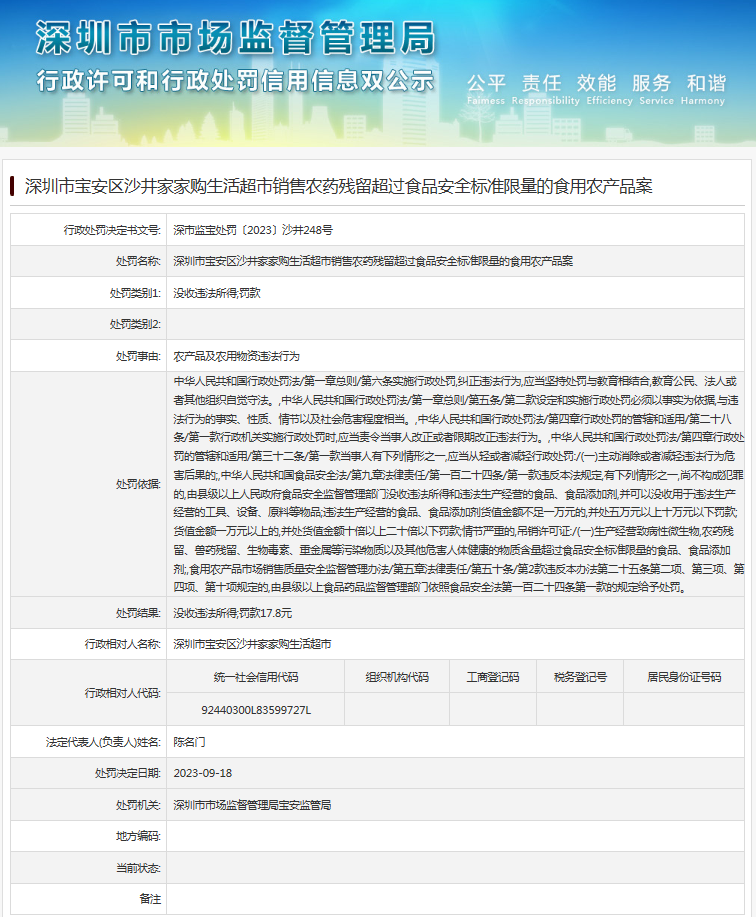Image resolution: width=756 pixels, height=917 pixels.
Task: Select the decision number 深市监宝处罚〔2023〕沙井248号
Action: tap(253, 230)
